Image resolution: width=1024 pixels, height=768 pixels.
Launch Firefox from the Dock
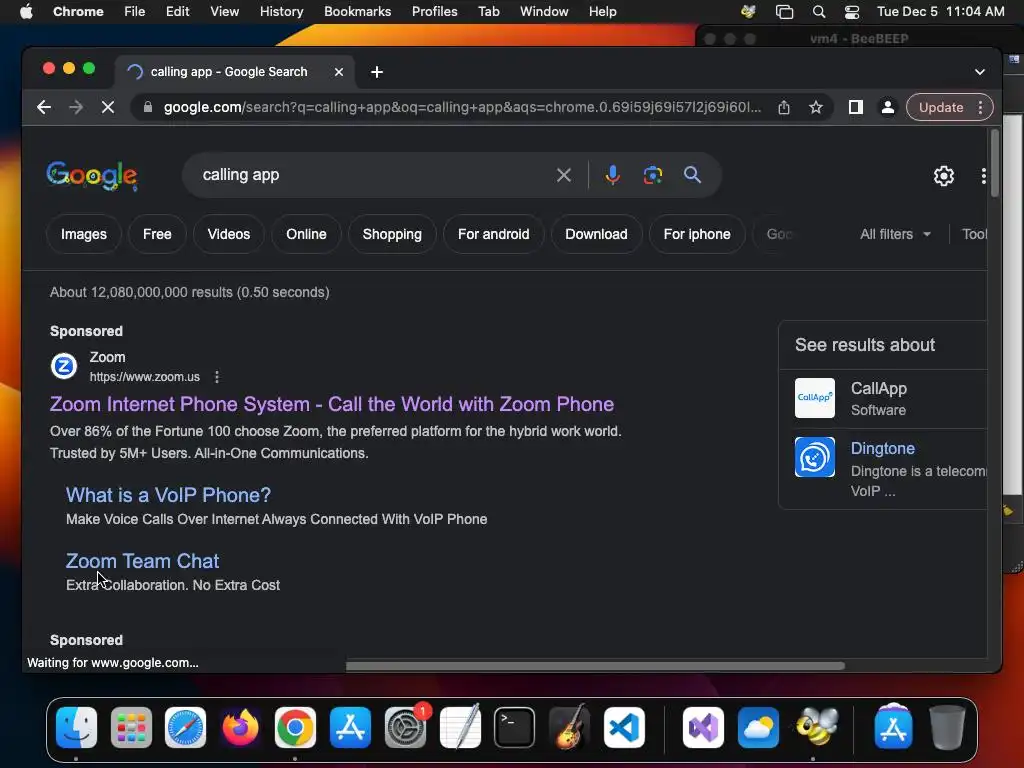coord(240,727)
